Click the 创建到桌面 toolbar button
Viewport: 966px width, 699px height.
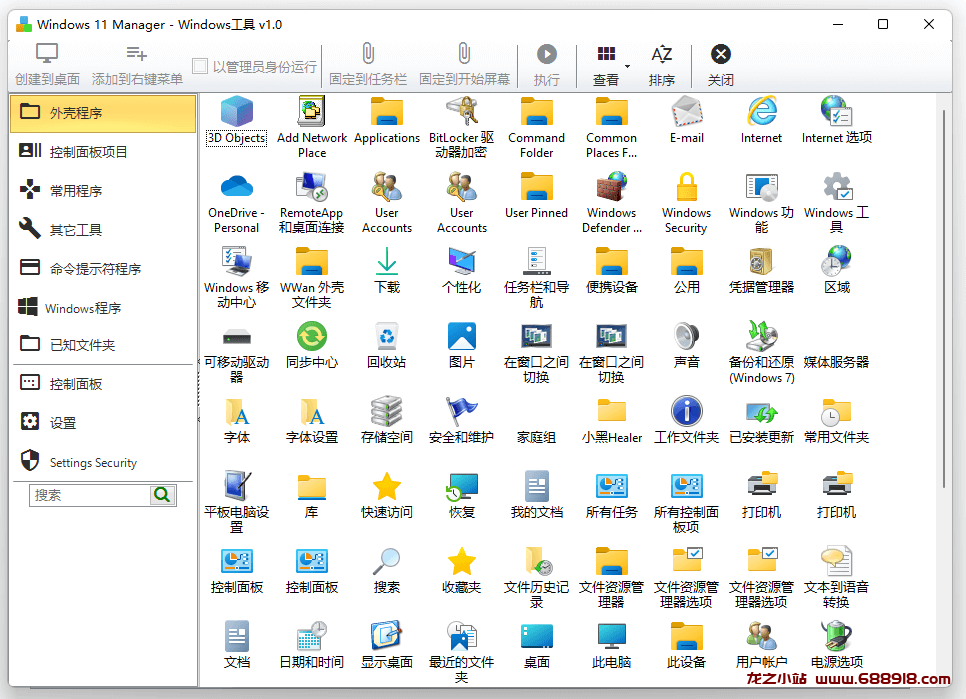(47, 64)
